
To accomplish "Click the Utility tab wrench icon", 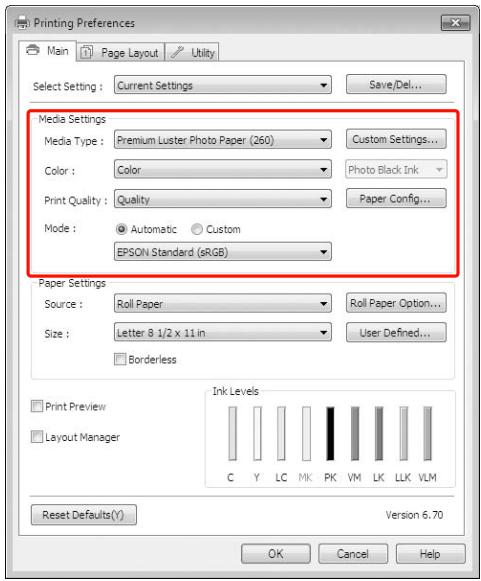I will coord(177,52).
